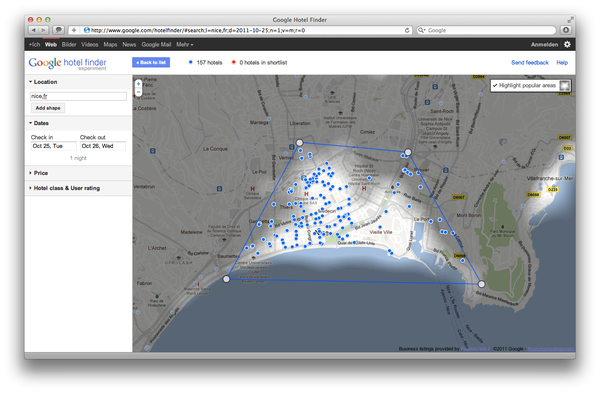
Task: Zoom in the map with plus control
Action: [x=139, y=83]
